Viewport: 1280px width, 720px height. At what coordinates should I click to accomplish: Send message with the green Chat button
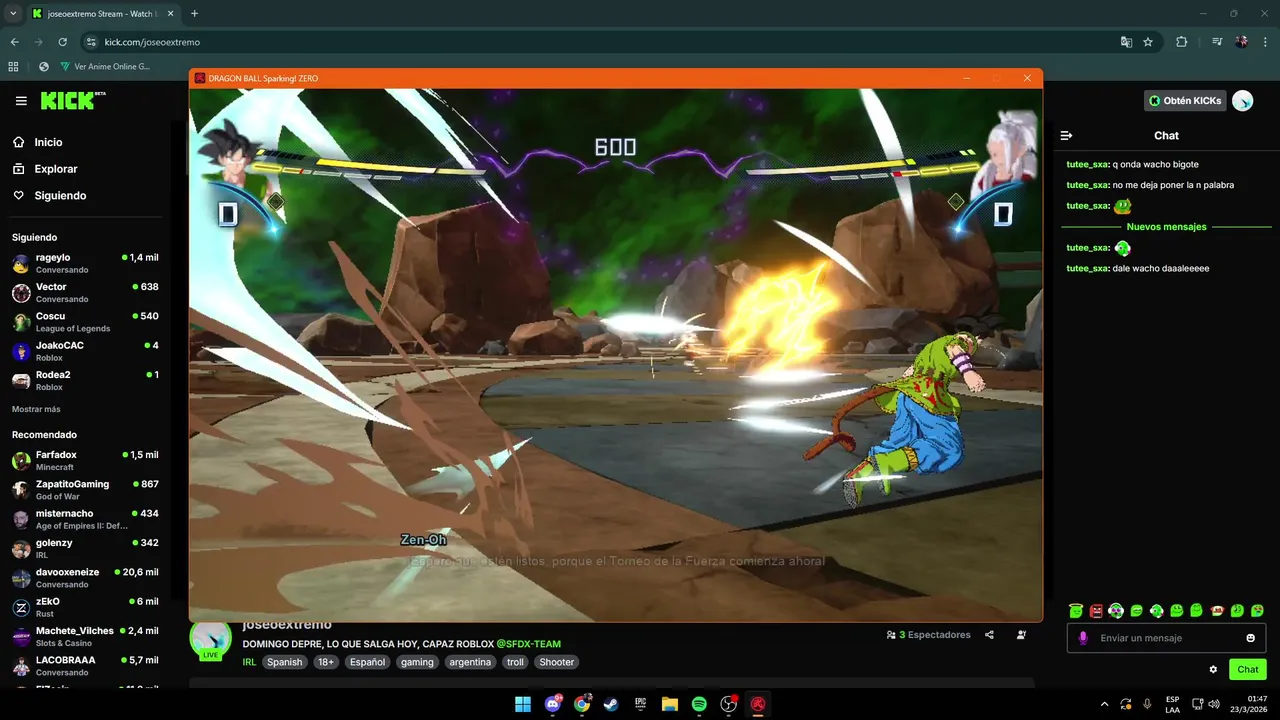1248,670
